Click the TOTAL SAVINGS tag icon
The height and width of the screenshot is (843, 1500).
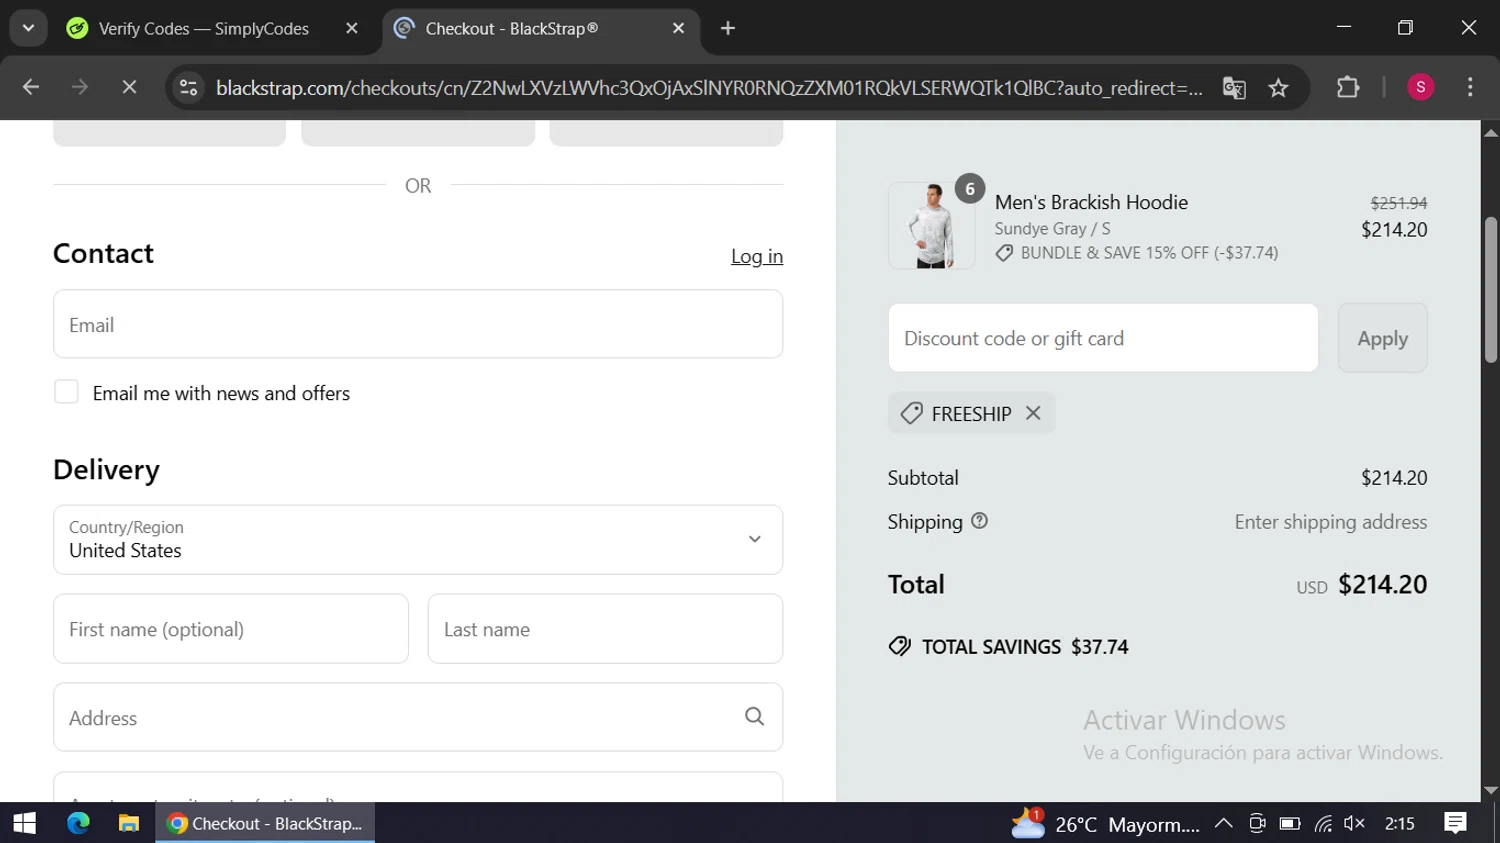pyautogui.click(x=900, y=646)
